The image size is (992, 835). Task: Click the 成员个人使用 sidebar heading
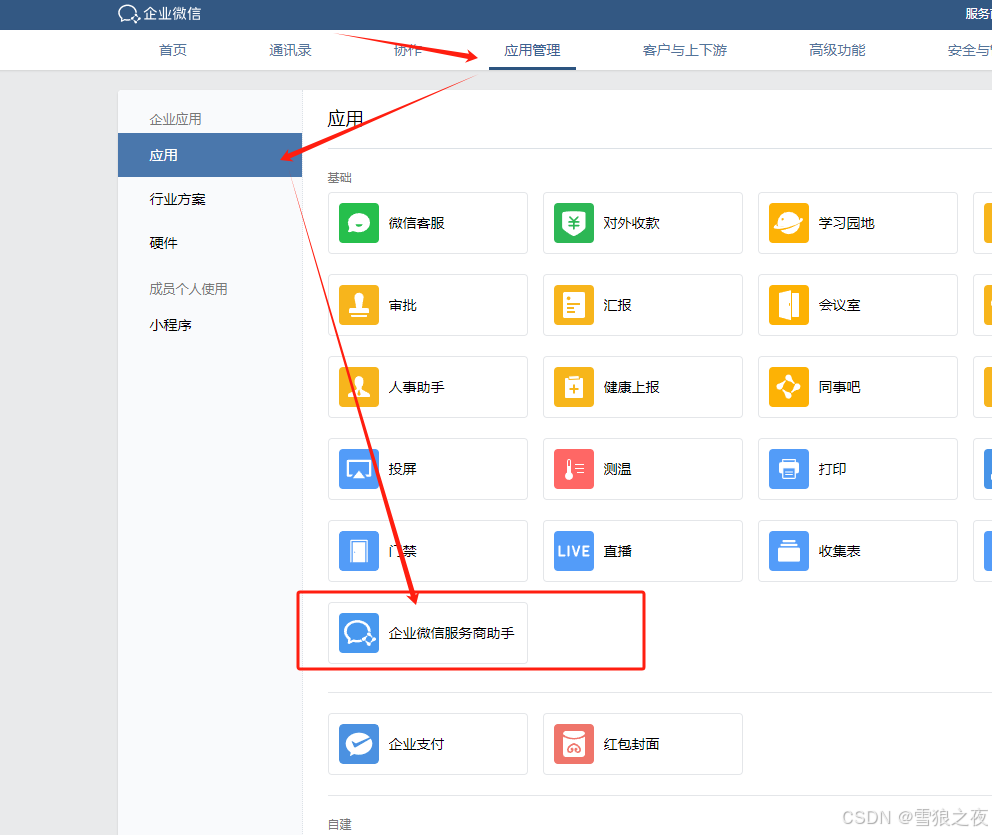189,289
